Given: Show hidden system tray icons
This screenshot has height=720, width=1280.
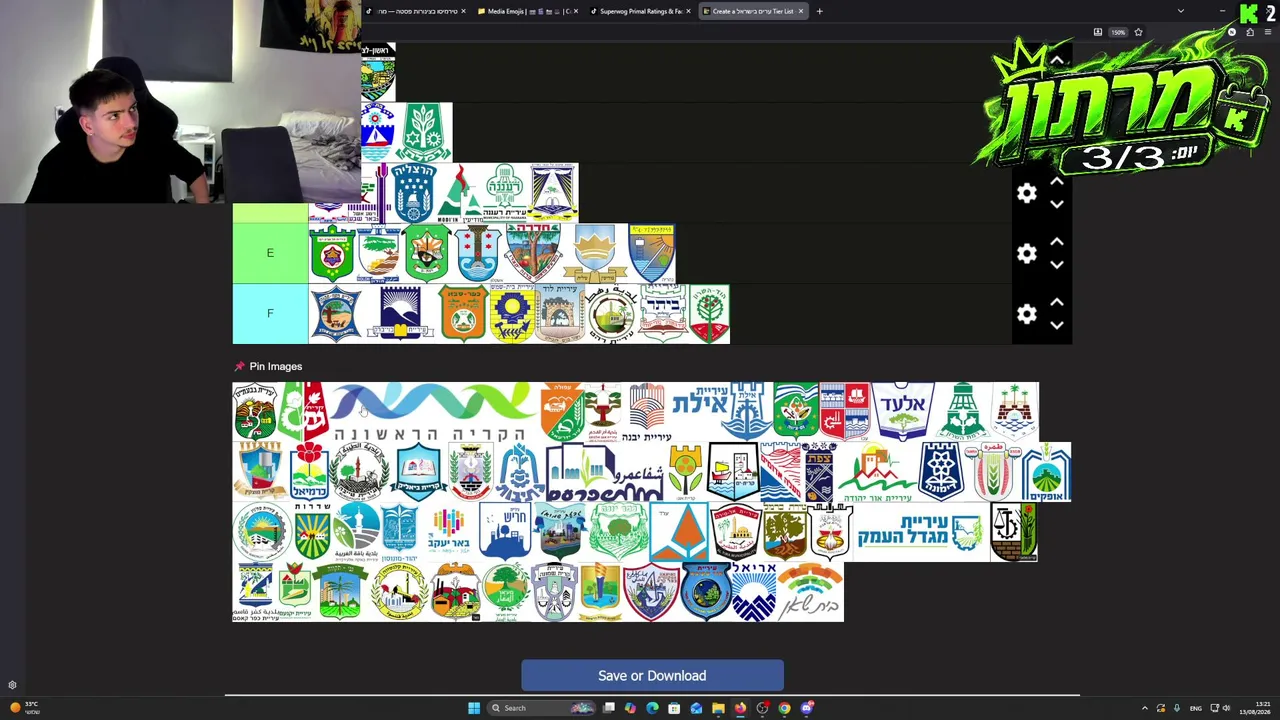Looking at the screenshot, I should click(1145, 708).
